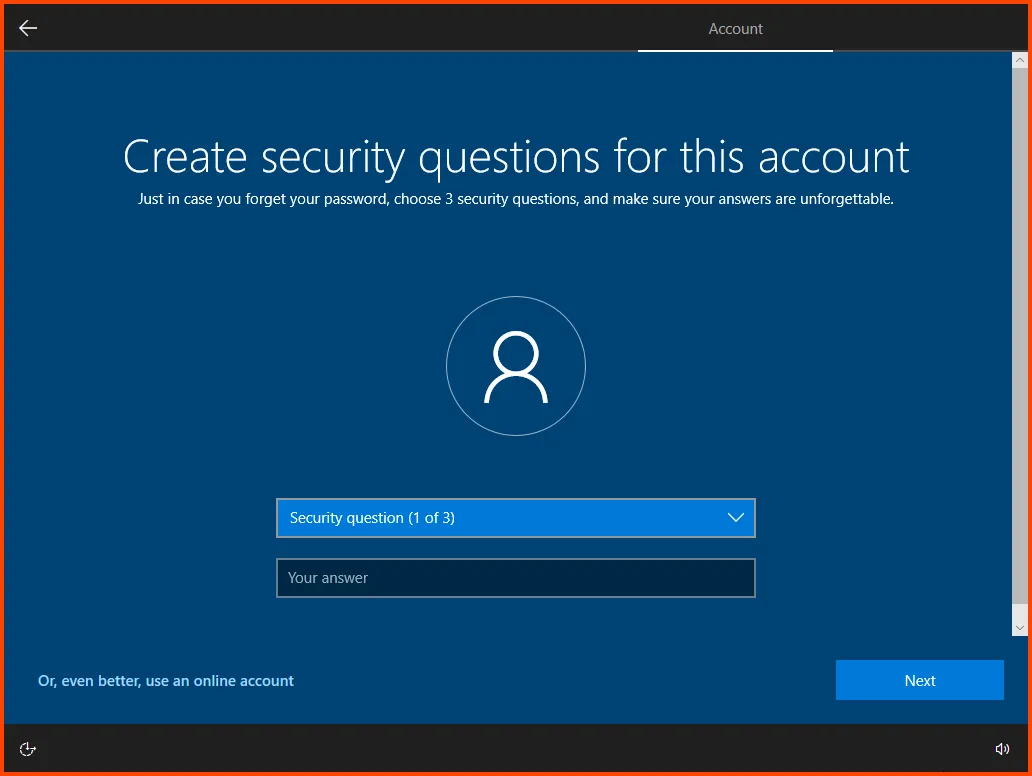Click in the Your answer field
The height and width of the screenshot is (776, 1032).
pos(515,578)
